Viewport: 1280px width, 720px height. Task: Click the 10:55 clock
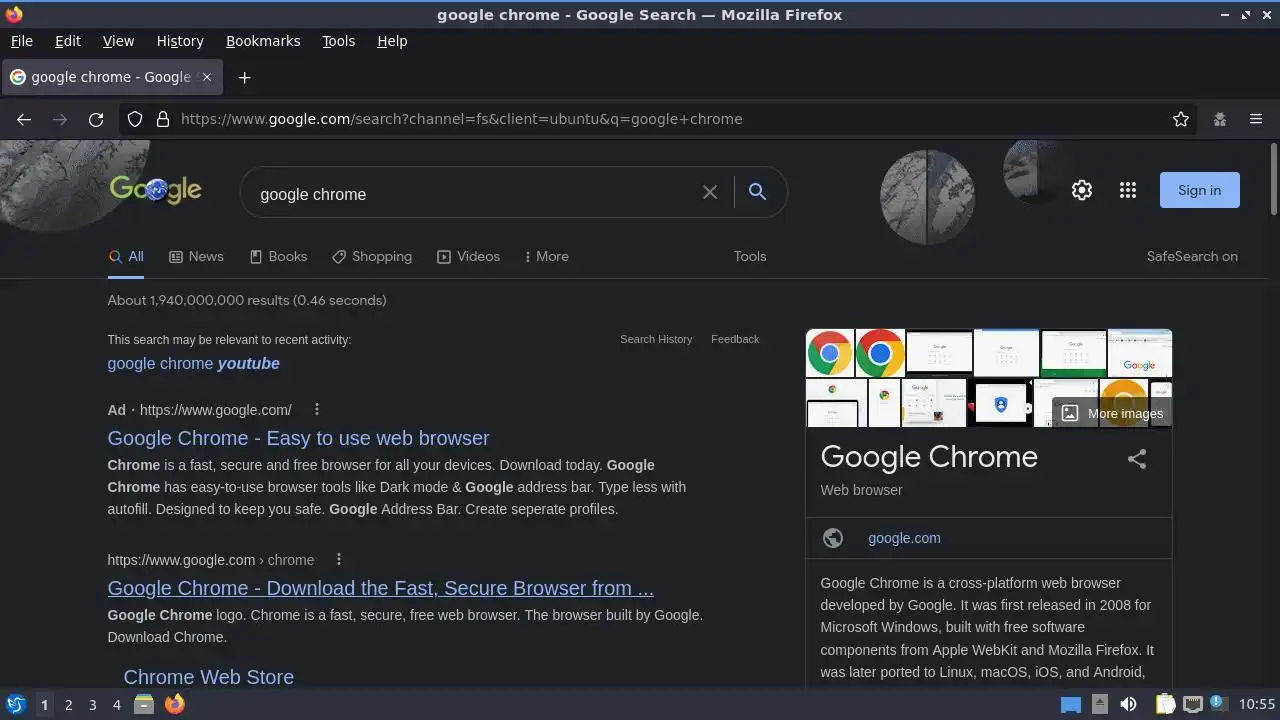(x=1257, y=704)
